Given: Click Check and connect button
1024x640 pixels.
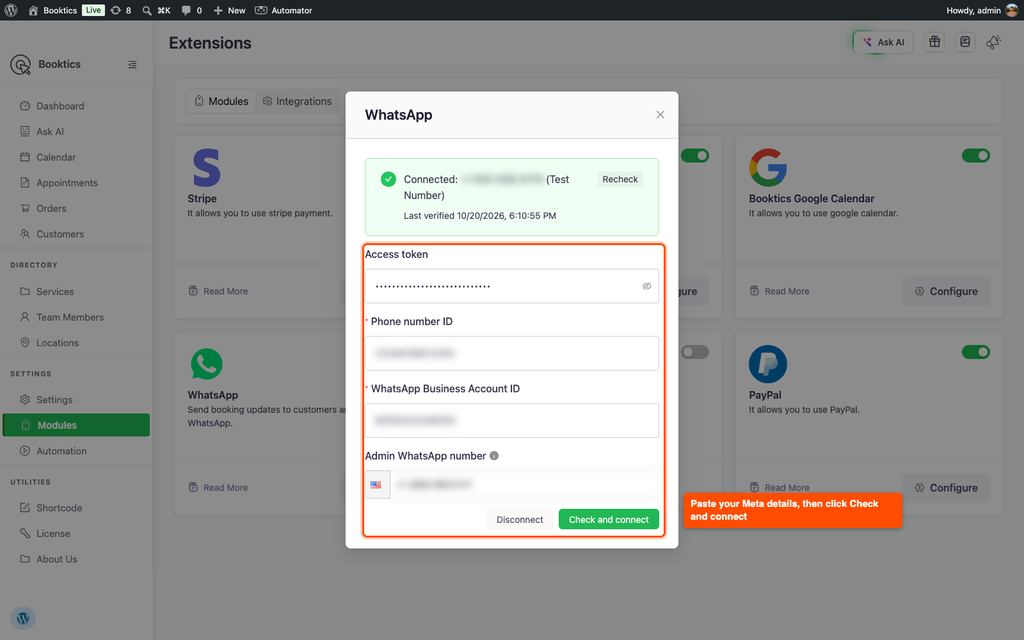Looking at the screenshot, I should [609, 519].
